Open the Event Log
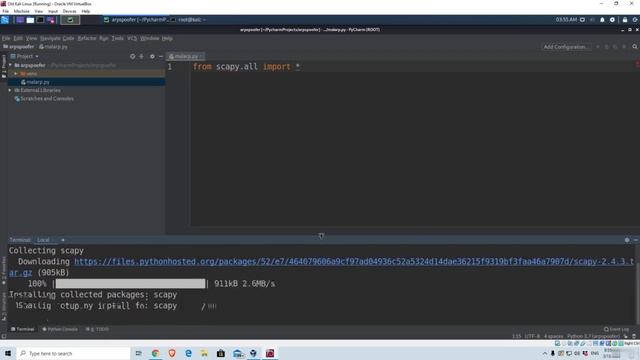 (617, 329)
